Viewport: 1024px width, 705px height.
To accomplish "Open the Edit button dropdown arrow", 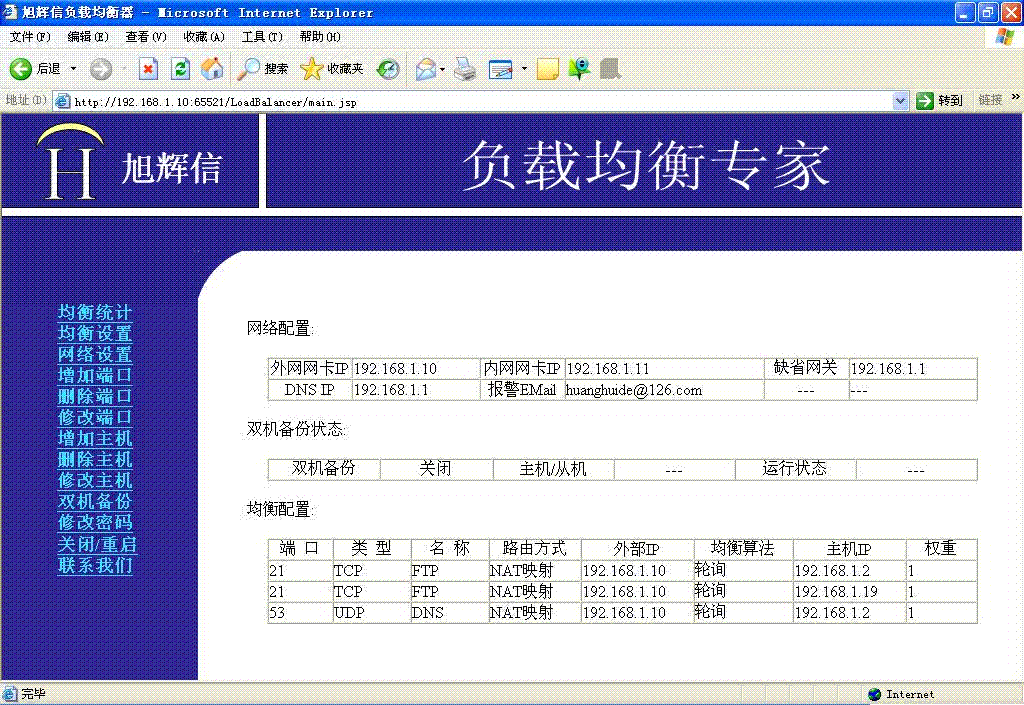I will tap(524, 69).
